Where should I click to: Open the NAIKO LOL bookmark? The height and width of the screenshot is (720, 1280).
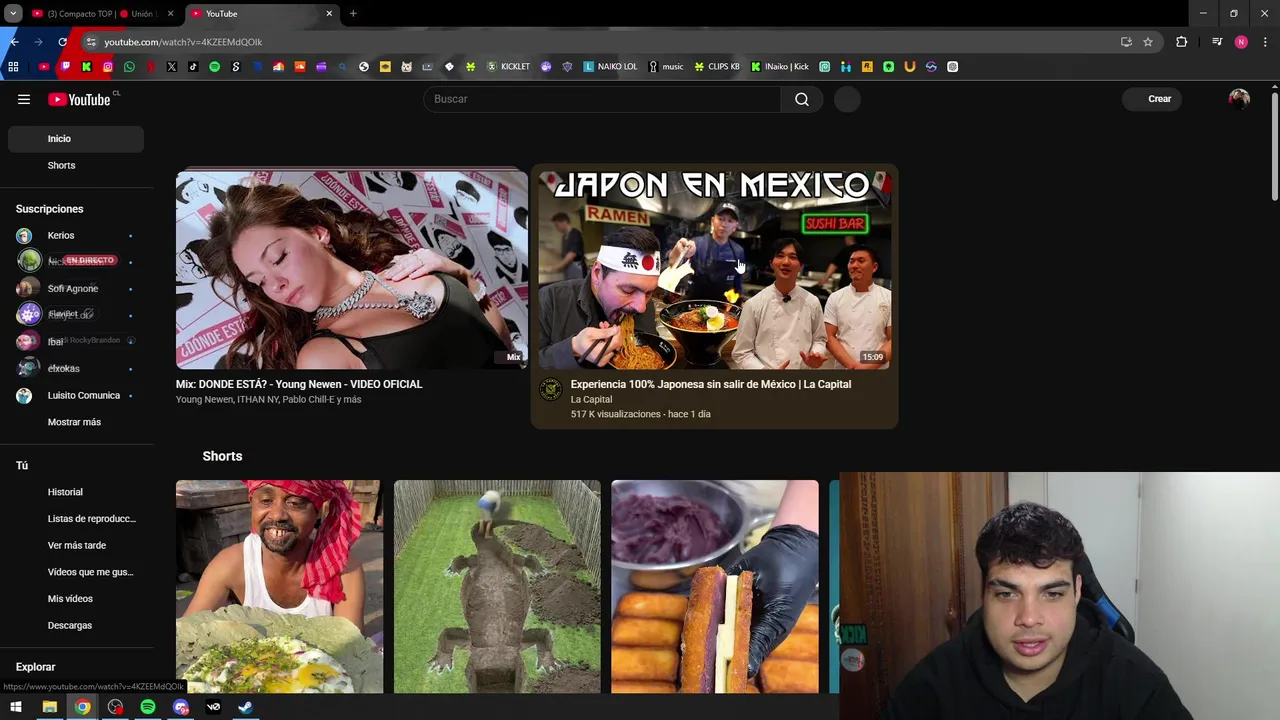tap(610, 67)
